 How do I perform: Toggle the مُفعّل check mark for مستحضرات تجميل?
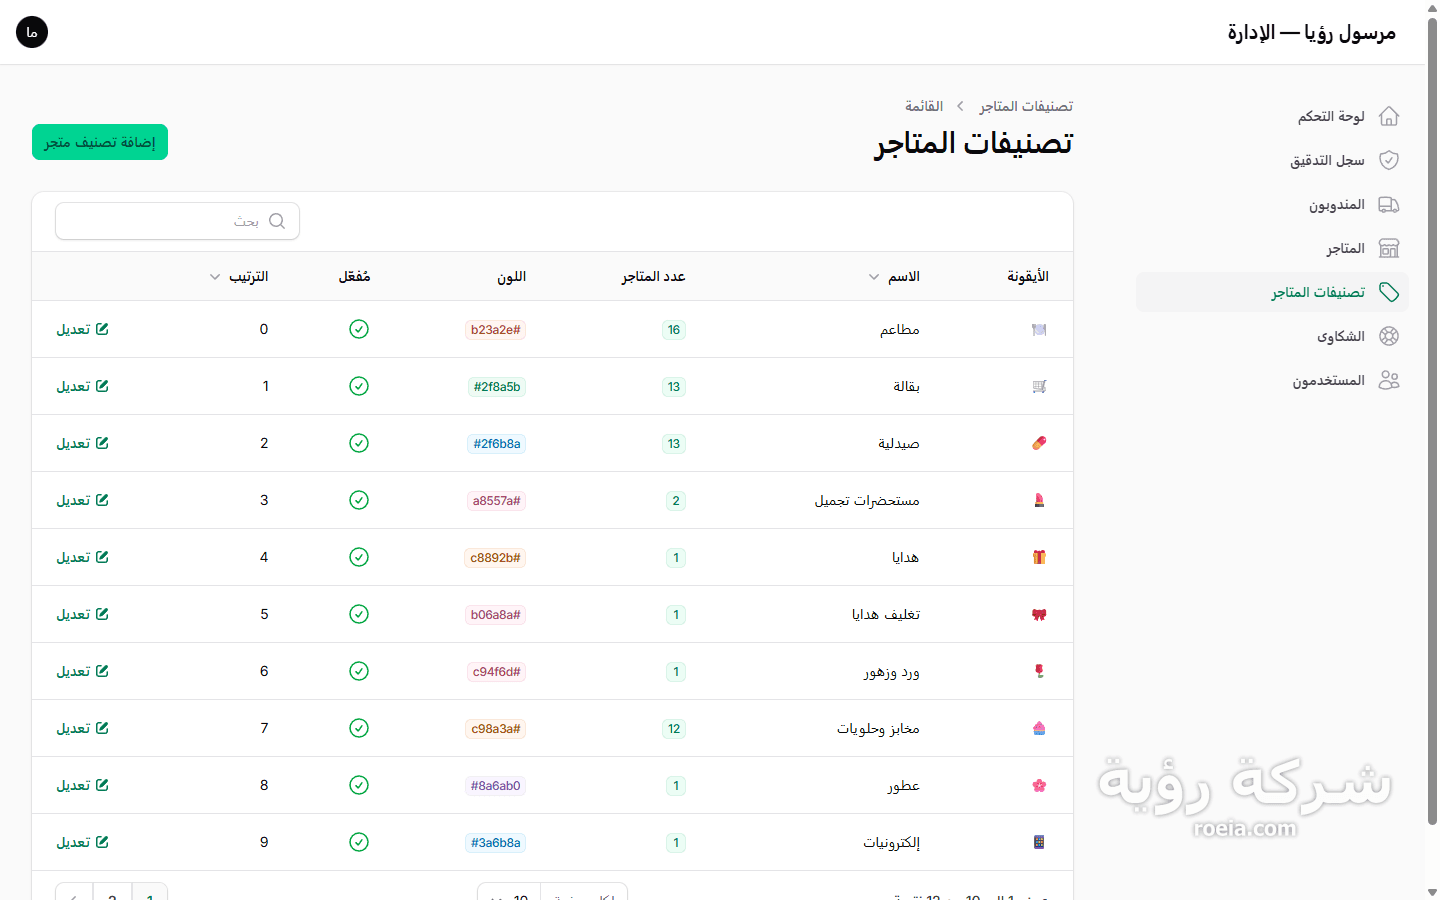click(x=359, y=500)
